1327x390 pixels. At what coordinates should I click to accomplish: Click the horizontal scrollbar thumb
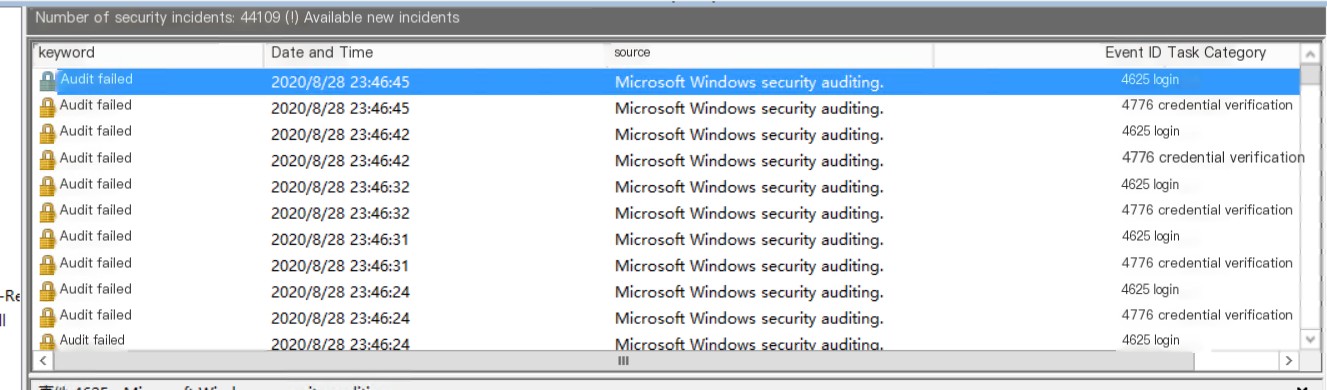click(x=624, y=360)
